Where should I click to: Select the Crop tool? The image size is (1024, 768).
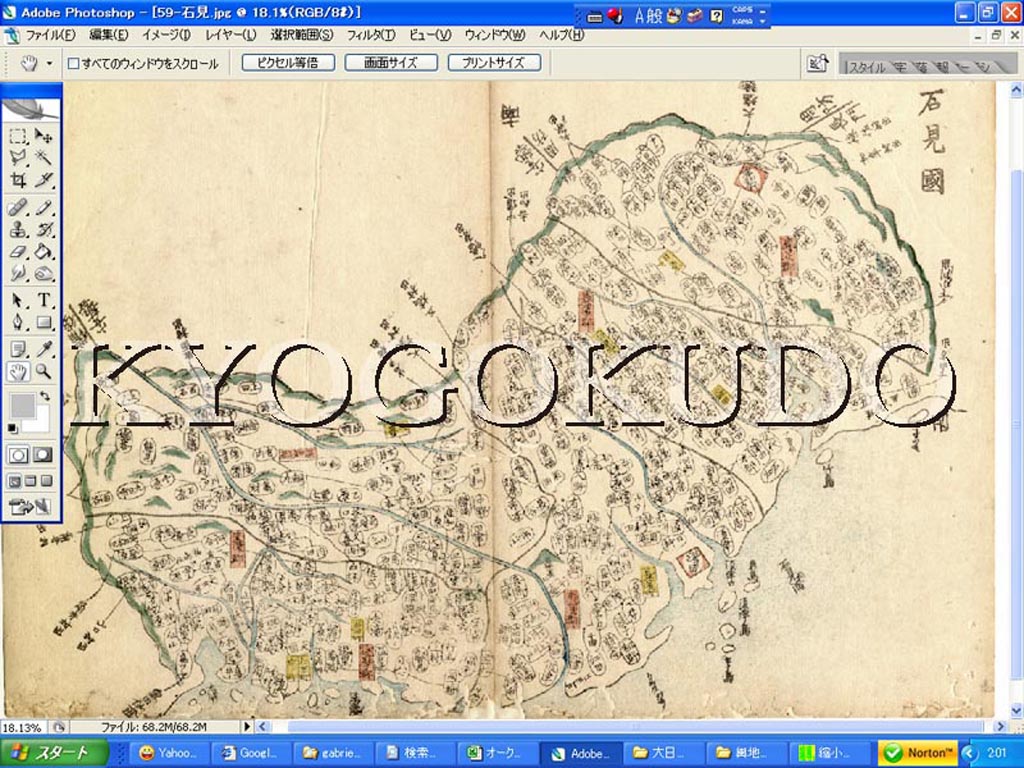(x=18, y=180)
